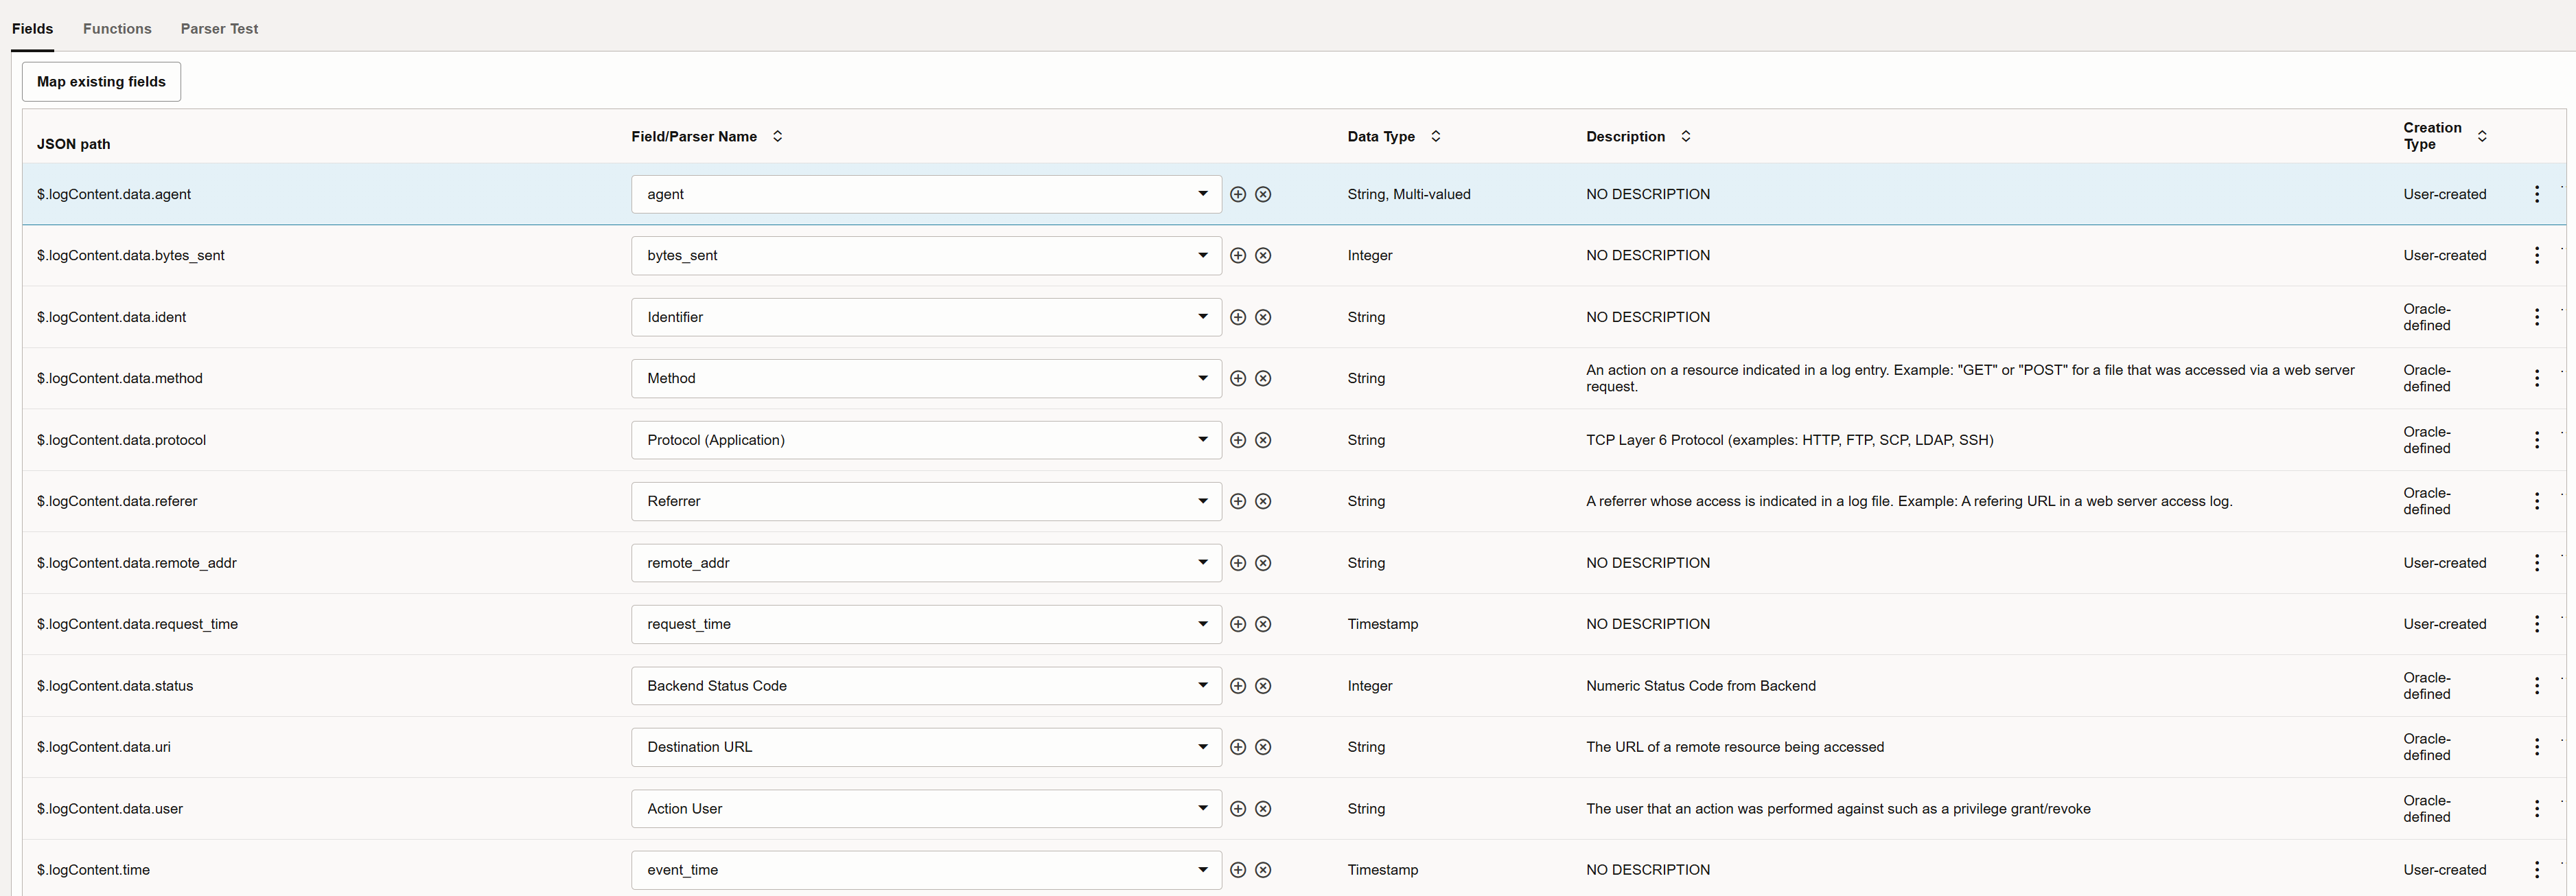
Task: Sort by Description column
Action: pos(1685,136)
